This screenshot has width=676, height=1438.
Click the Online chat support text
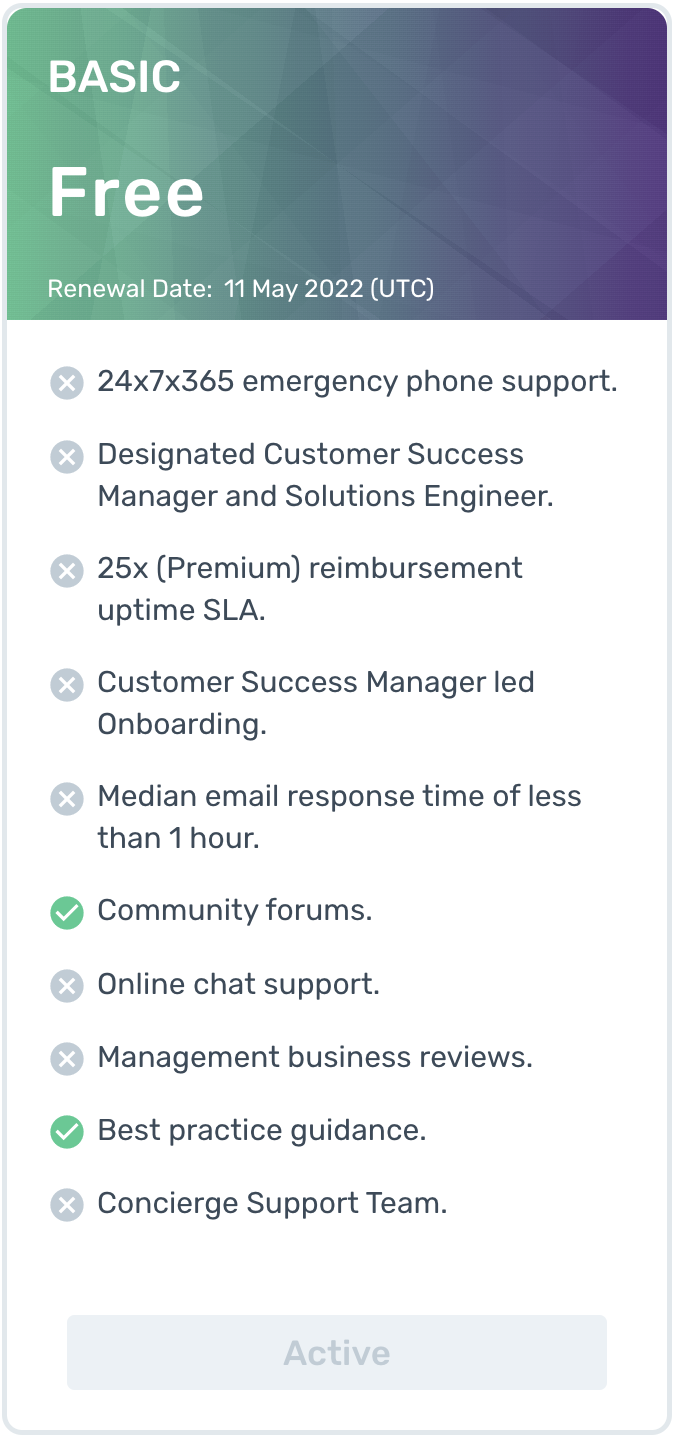(x=239, y=985)
